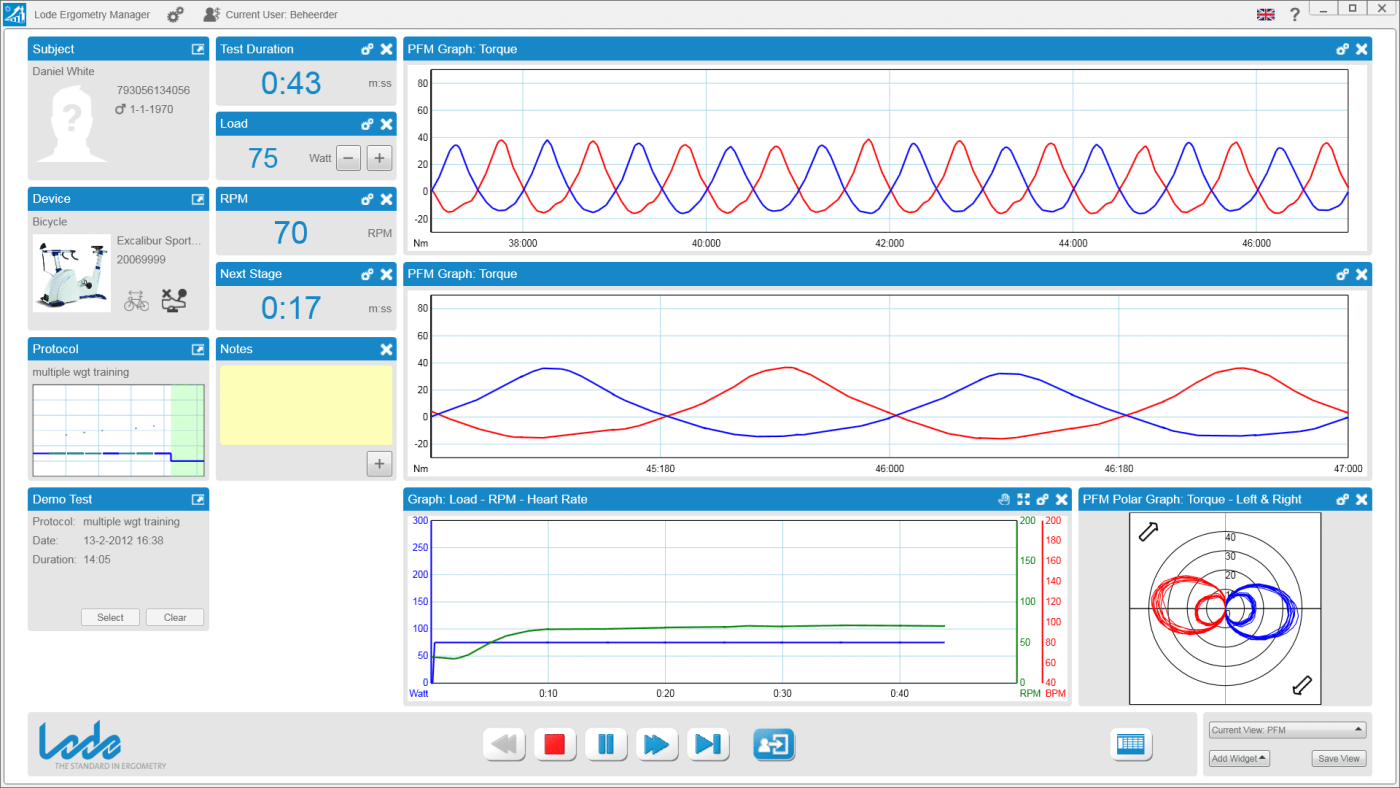Click the Clear button in Demo Test
This screenshot has width=1400, height=788.
pyautogui.click(x=175, y=617)
